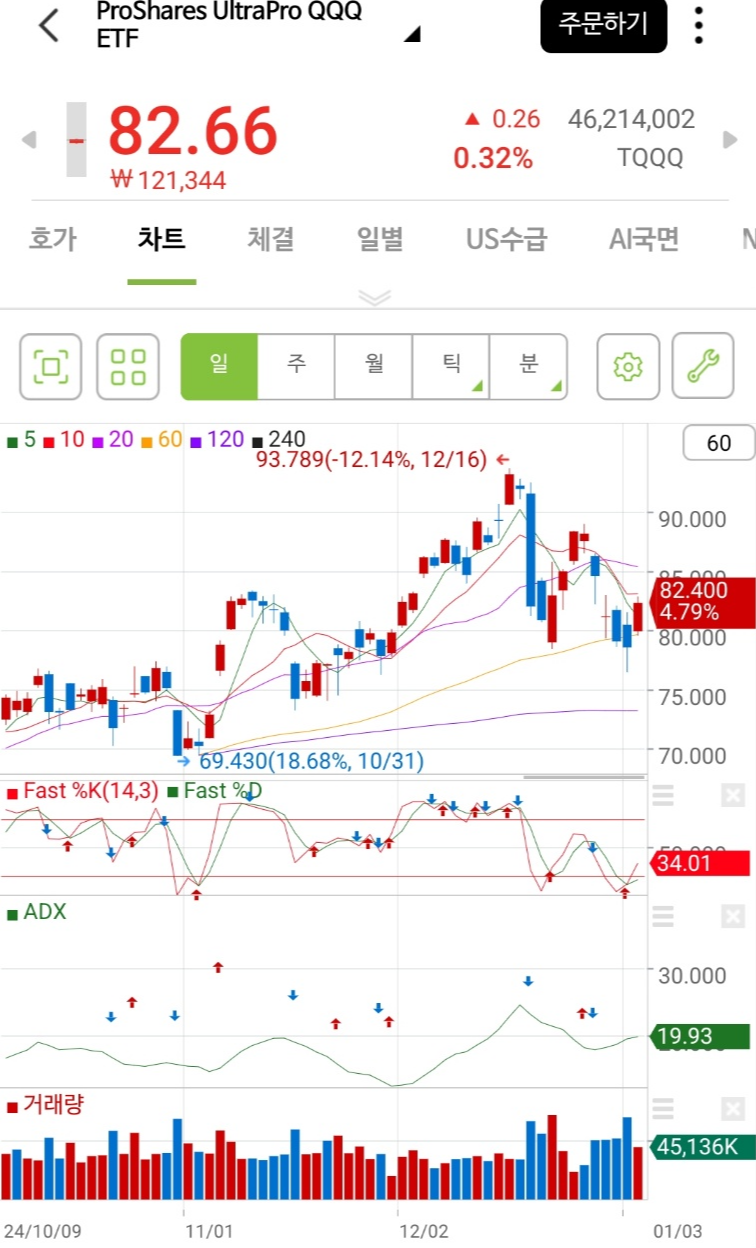This screenshot has width=756, height=1248.
Task: Tap the 5-day moving average legend
Action: (21, 439)
